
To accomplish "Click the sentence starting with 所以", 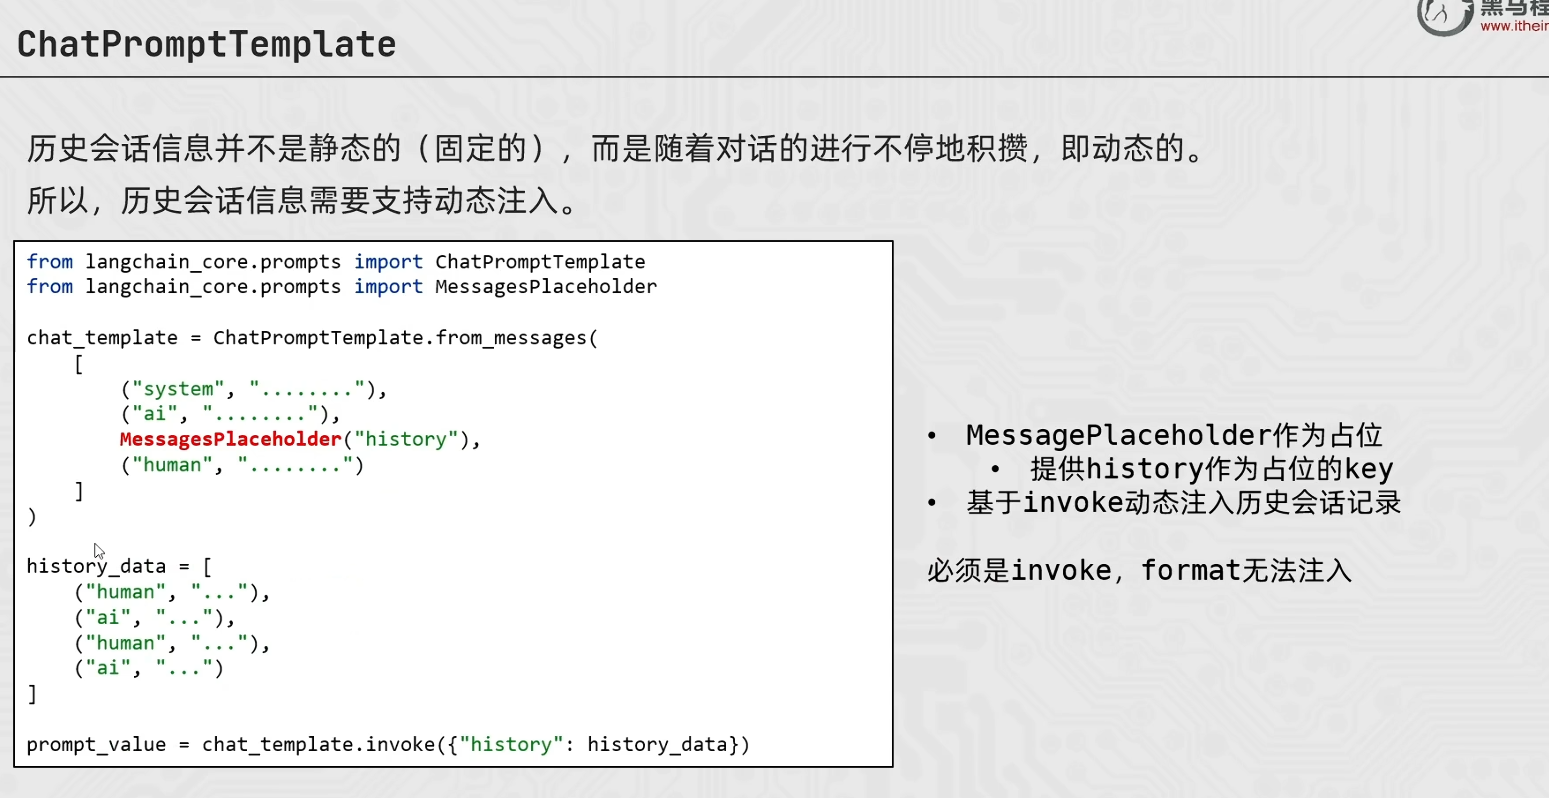I will (x=303, y=200).
